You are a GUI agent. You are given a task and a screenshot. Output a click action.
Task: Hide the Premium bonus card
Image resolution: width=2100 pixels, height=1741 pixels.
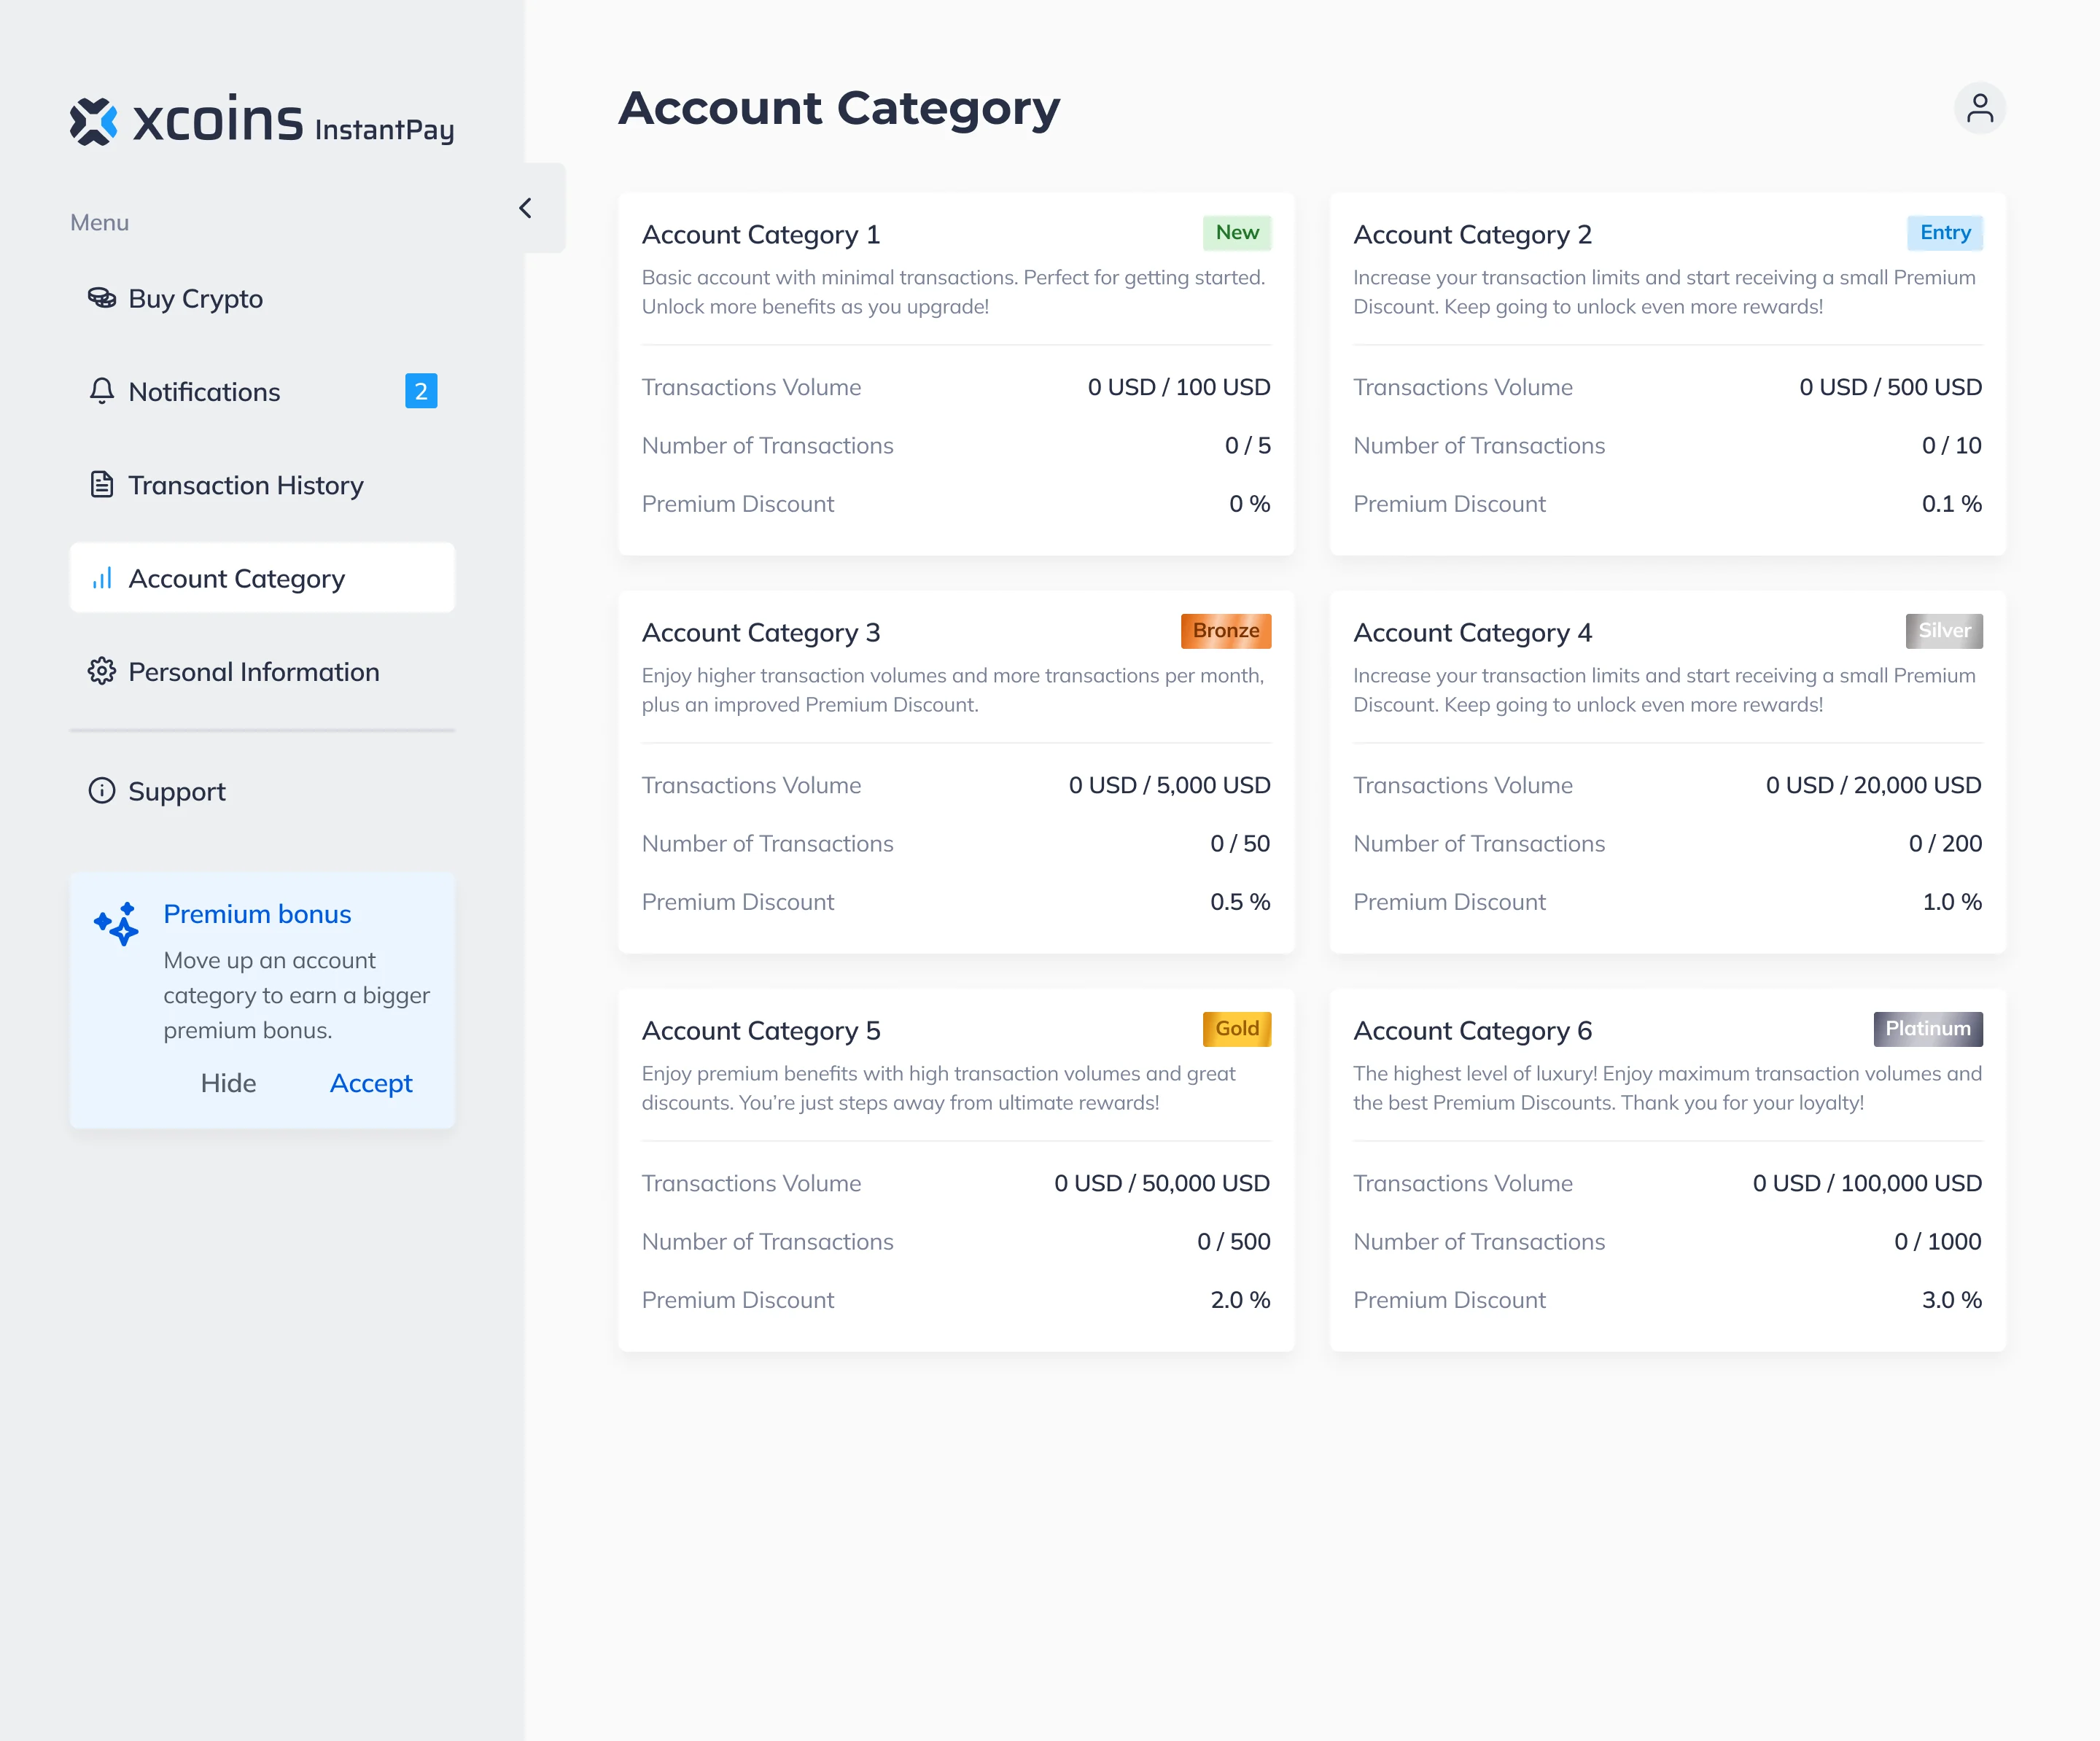pos(228,1083)
